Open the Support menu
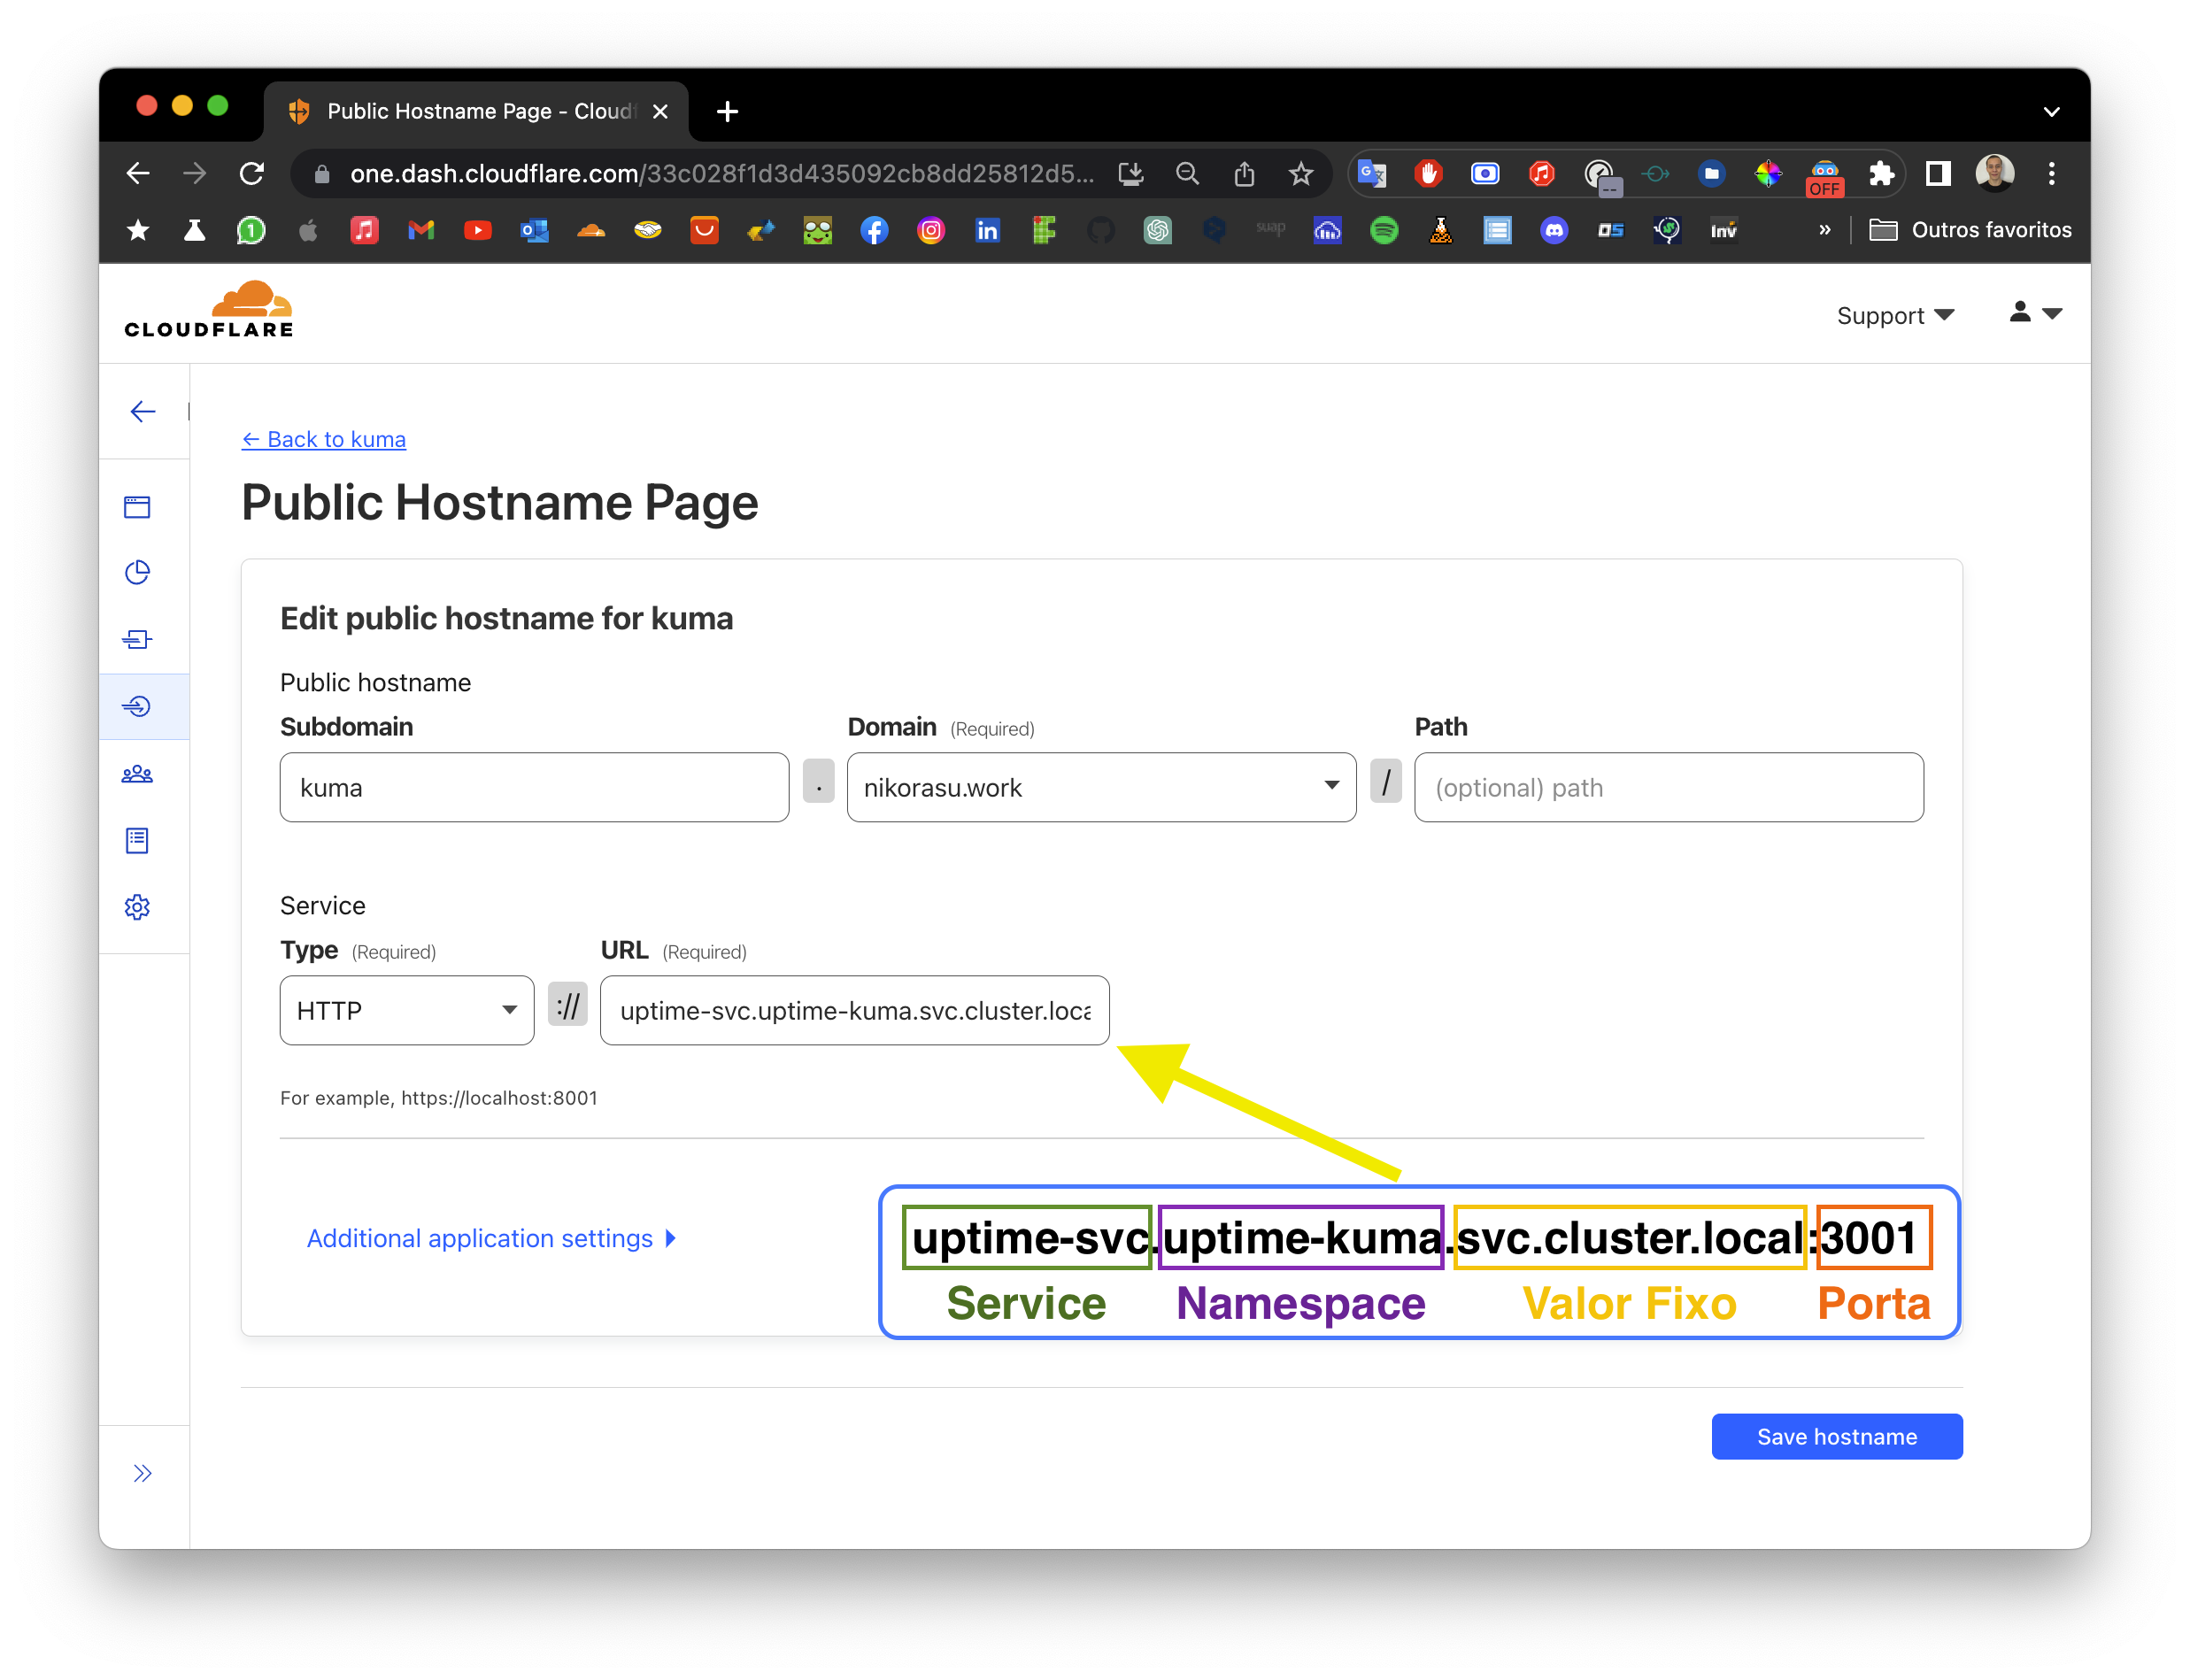This screenshot has height=1680, width=2190. pyautogui.click(x=1894, y=316)
